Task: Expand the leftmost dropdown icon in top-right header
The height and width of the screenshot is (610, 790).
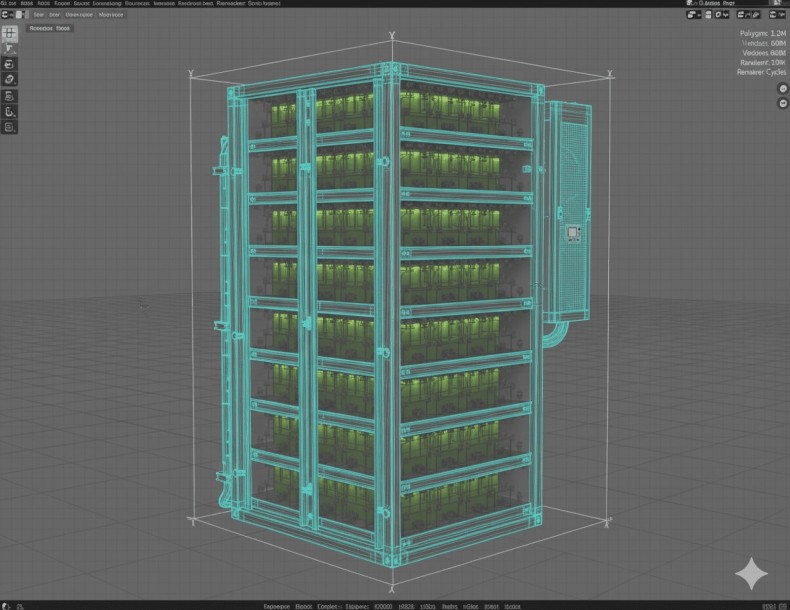Action: click(694, 15)
